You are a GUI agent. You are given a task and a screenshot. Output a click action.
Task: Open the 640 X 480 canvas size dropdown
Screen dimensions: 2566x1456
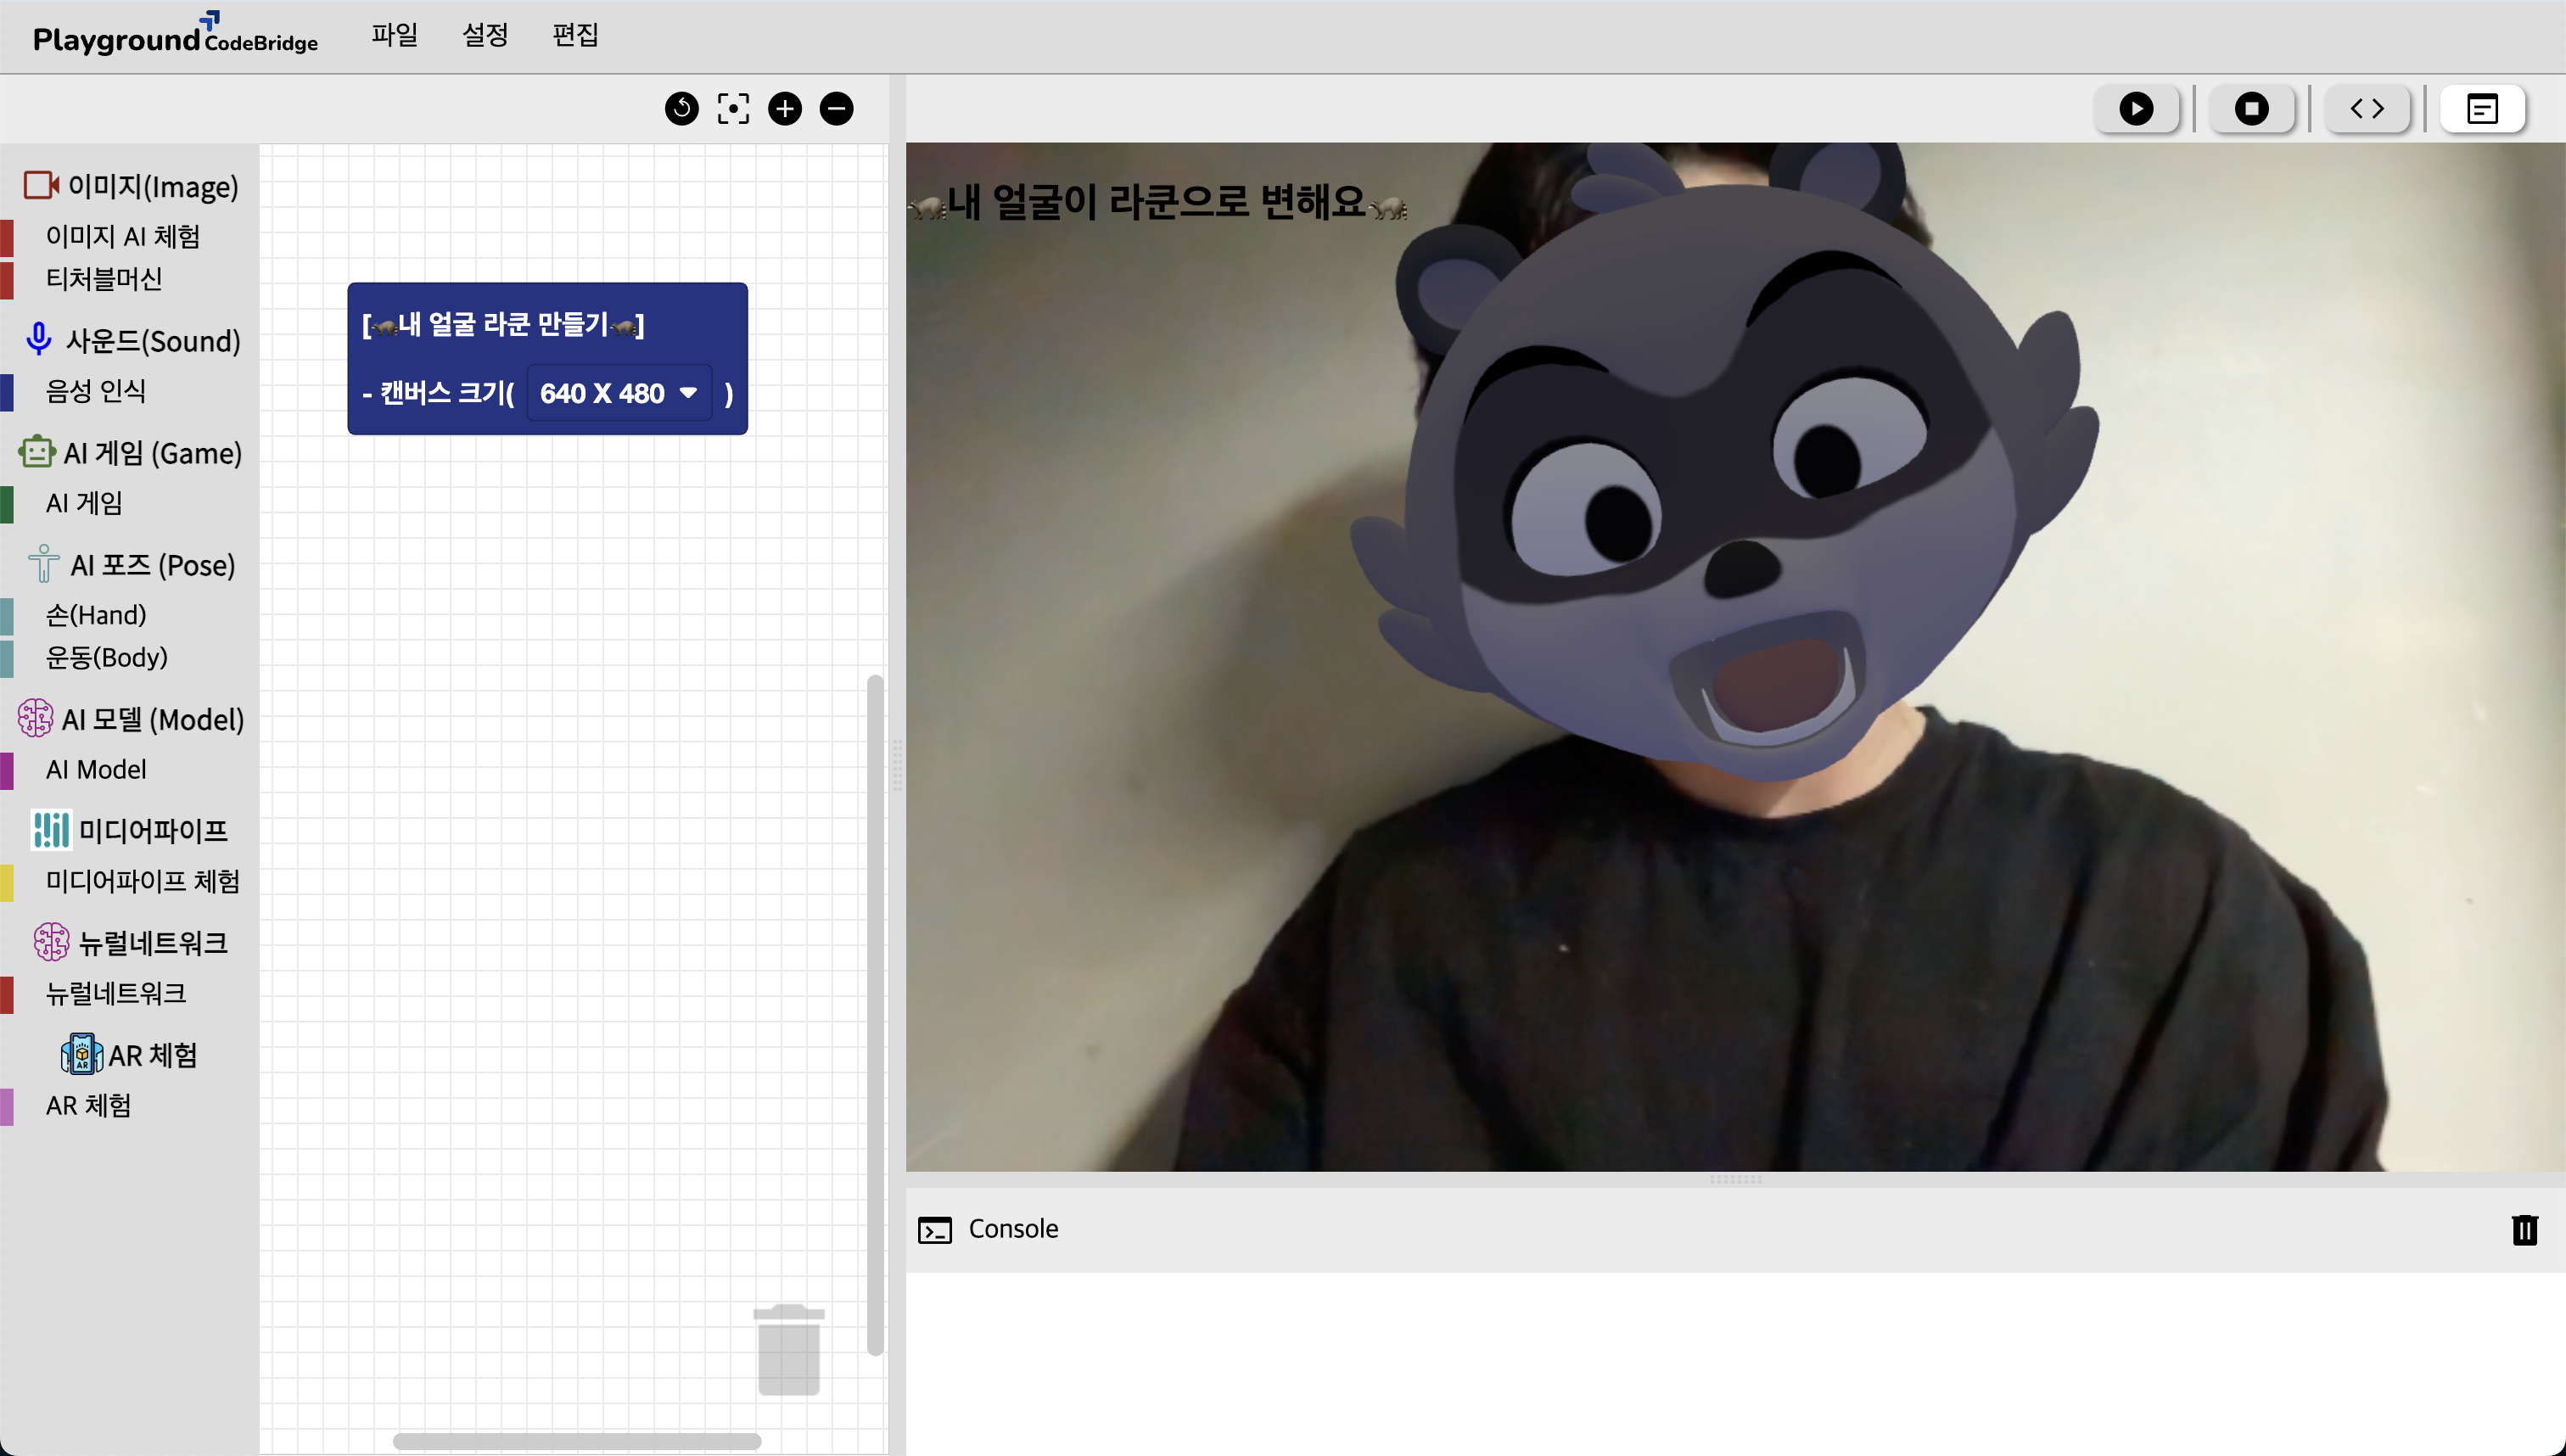[x=619, y=393]
